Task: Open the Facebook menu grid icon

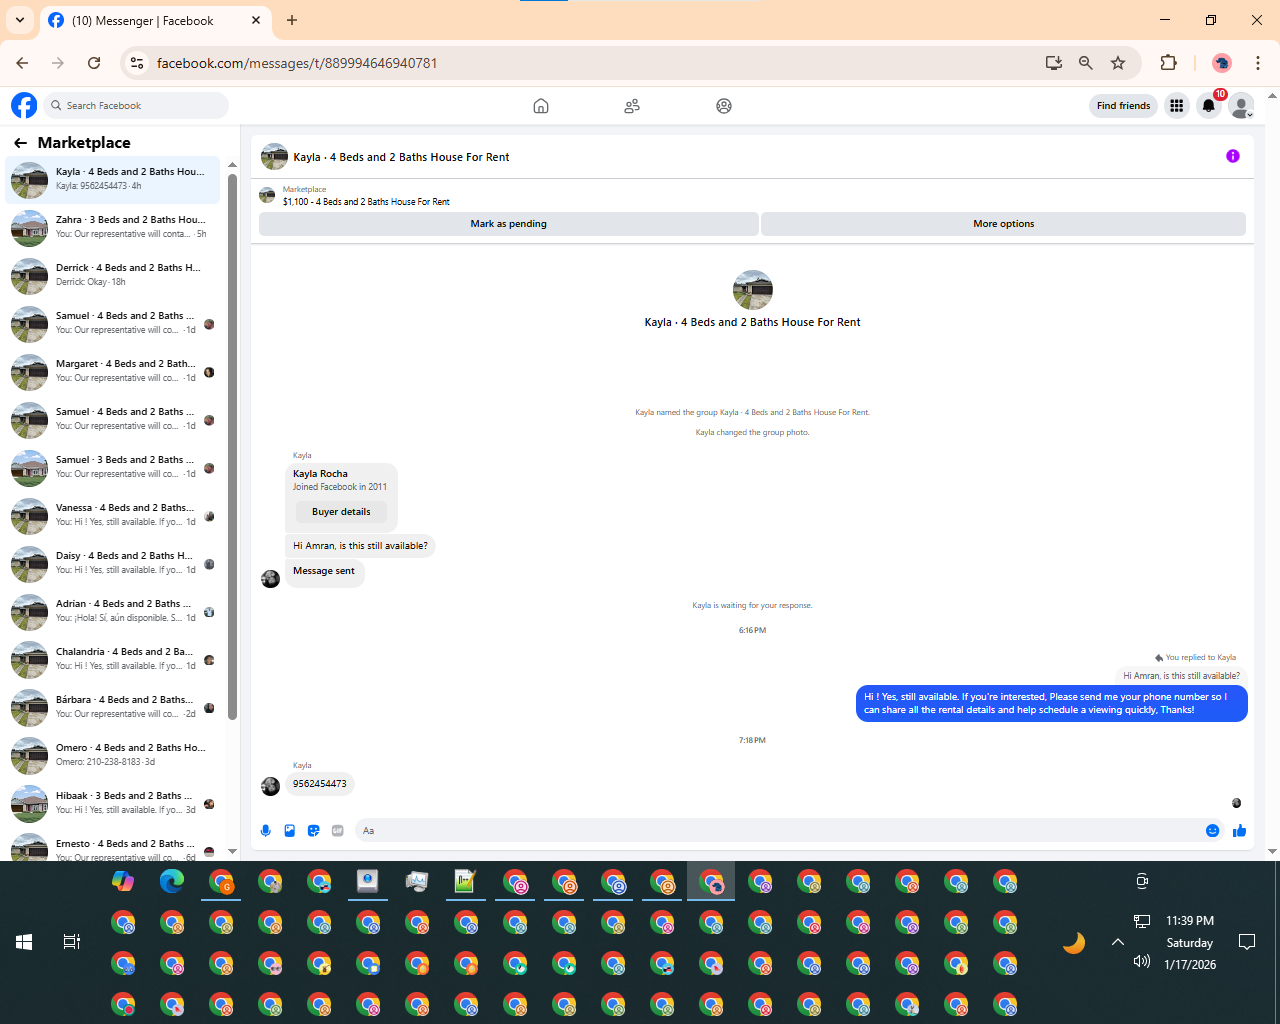Action: pyautogui.click(x=1177, y=105)
